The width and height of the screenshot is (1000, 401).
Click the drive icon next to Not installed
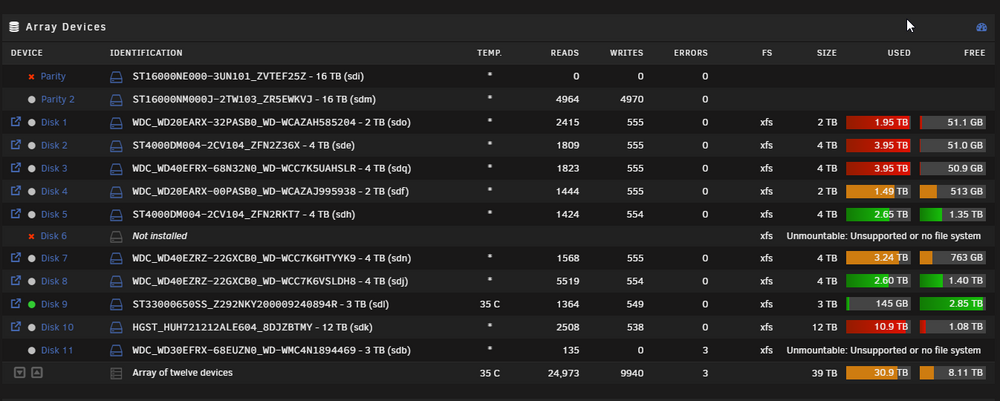point(115,236)
